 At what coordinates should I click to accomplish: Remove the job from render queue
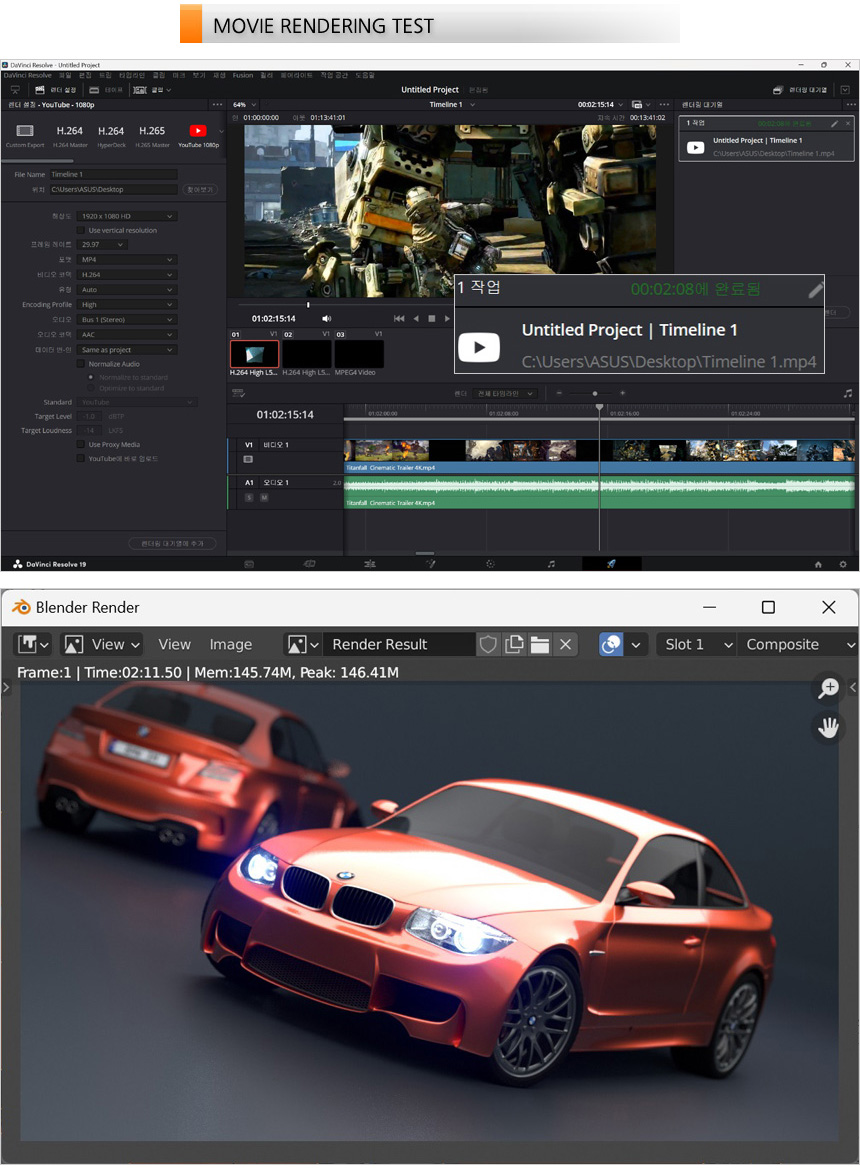(847, 124)
